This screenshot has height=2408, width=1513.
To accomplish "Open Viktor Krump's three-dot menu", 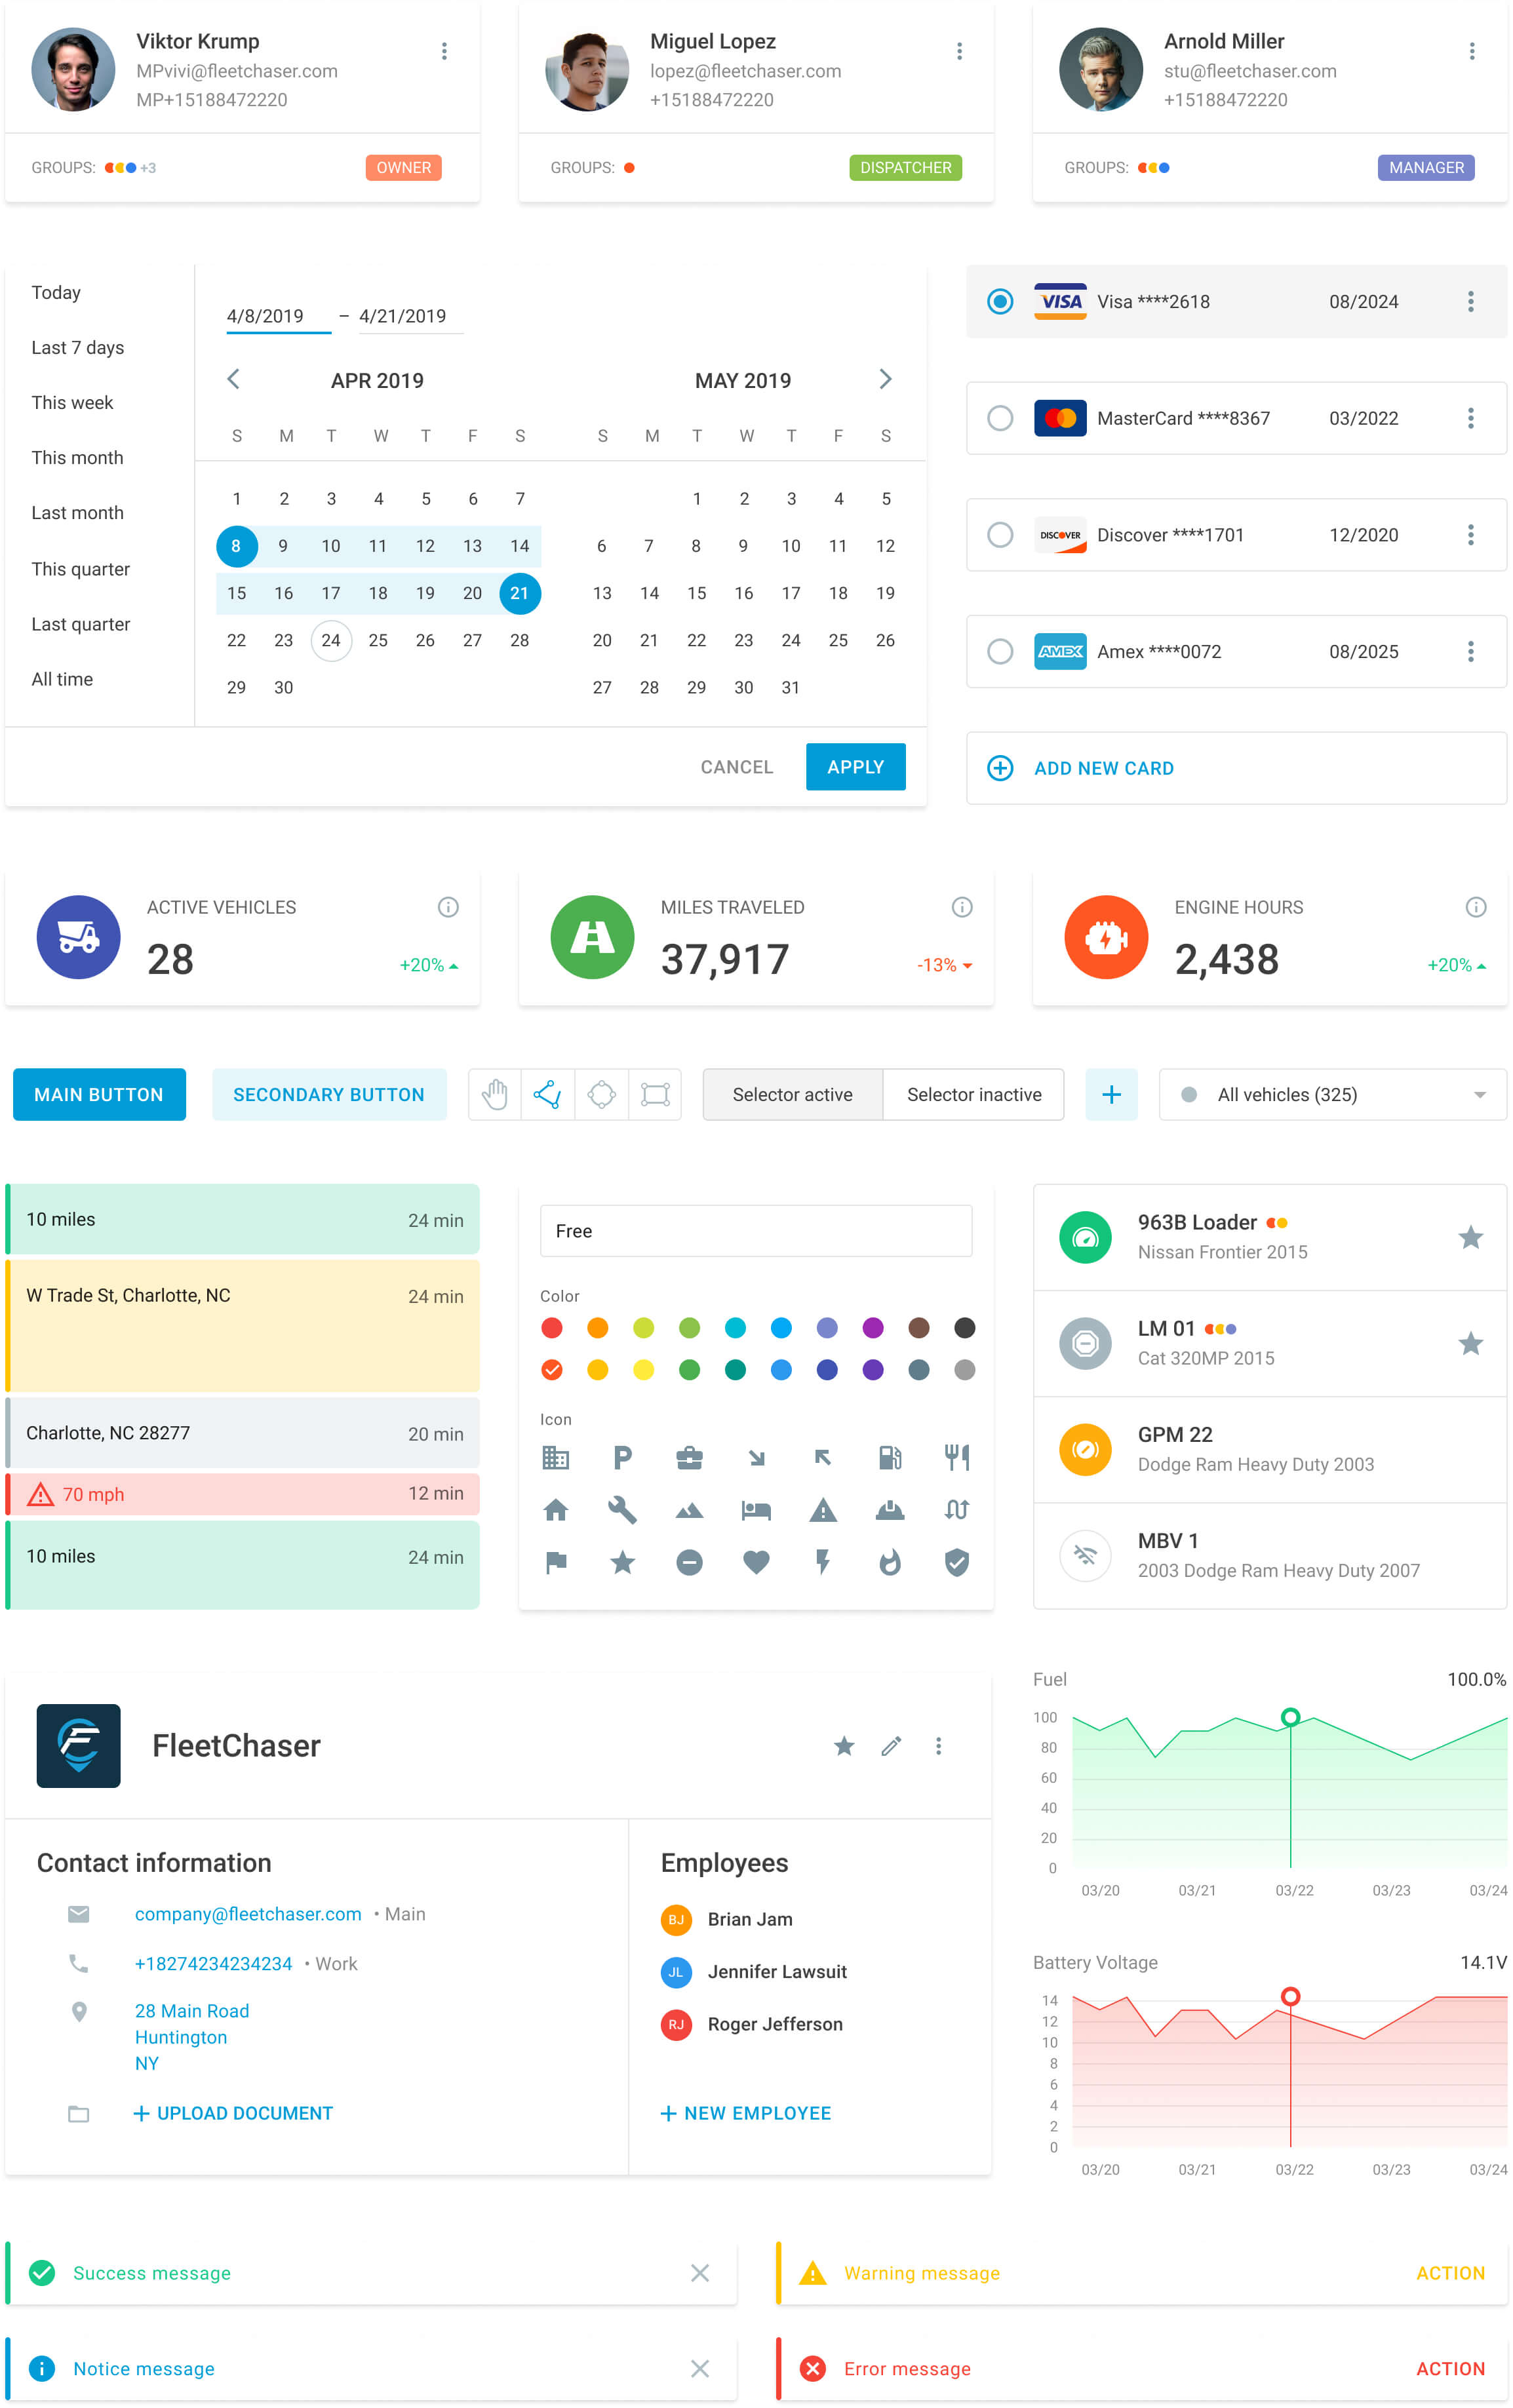I will [x=444, y=51].
